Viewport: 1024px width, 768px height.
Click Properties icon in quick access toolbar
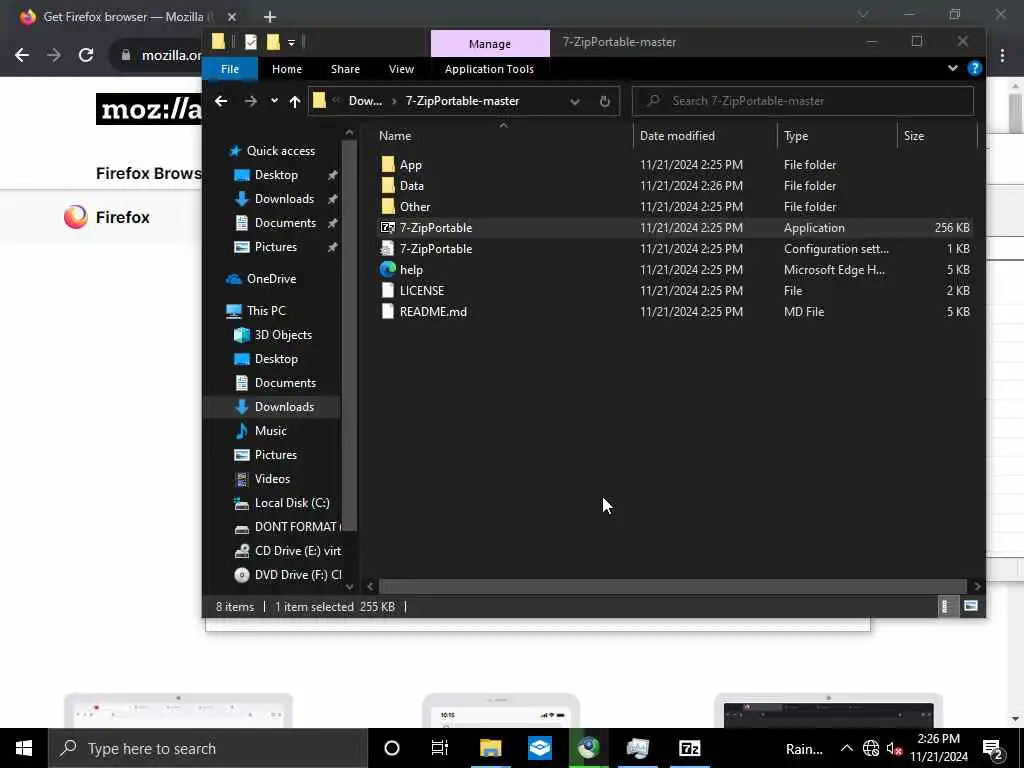pos(251,42)
